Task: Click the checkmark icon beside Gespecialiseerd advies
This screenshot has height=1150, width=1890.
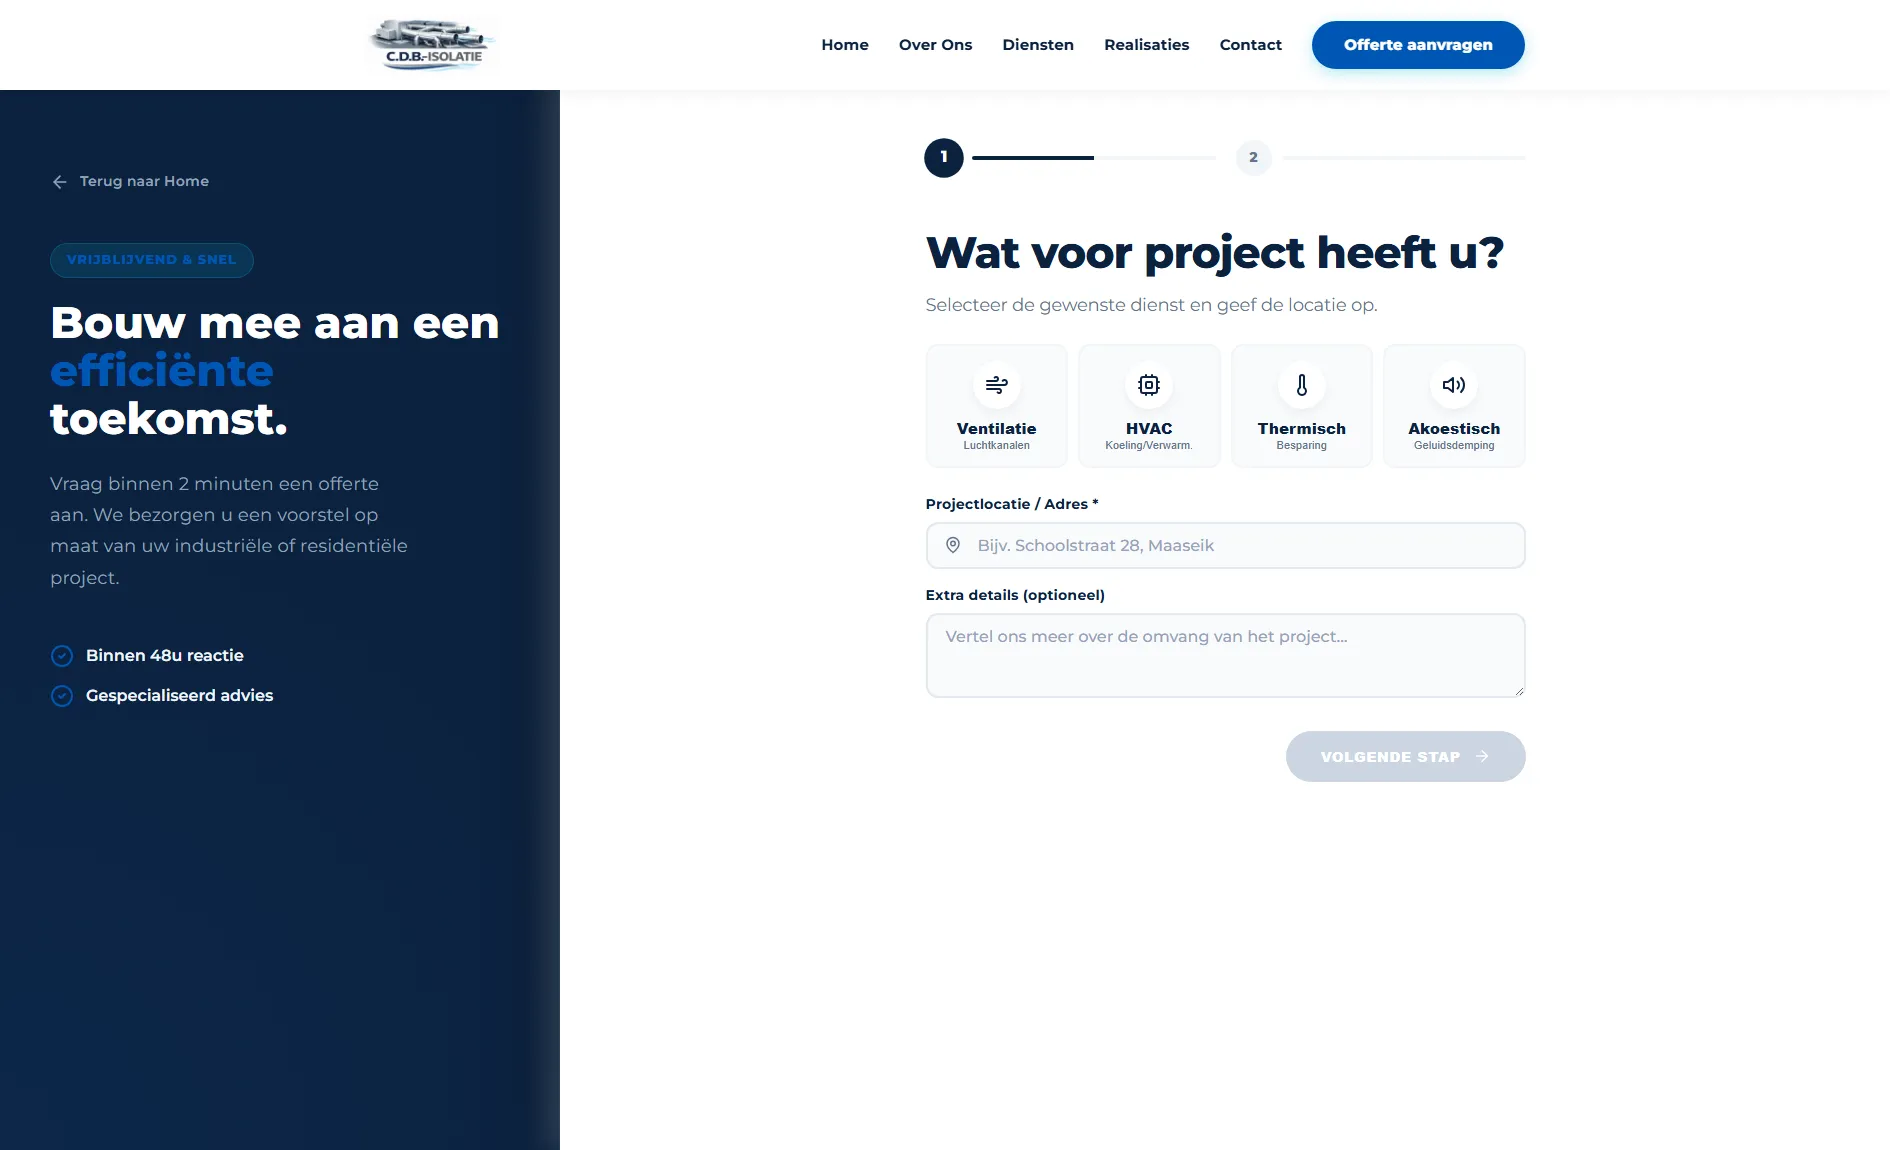Action: pyautogui.click(x=62, y=696)
